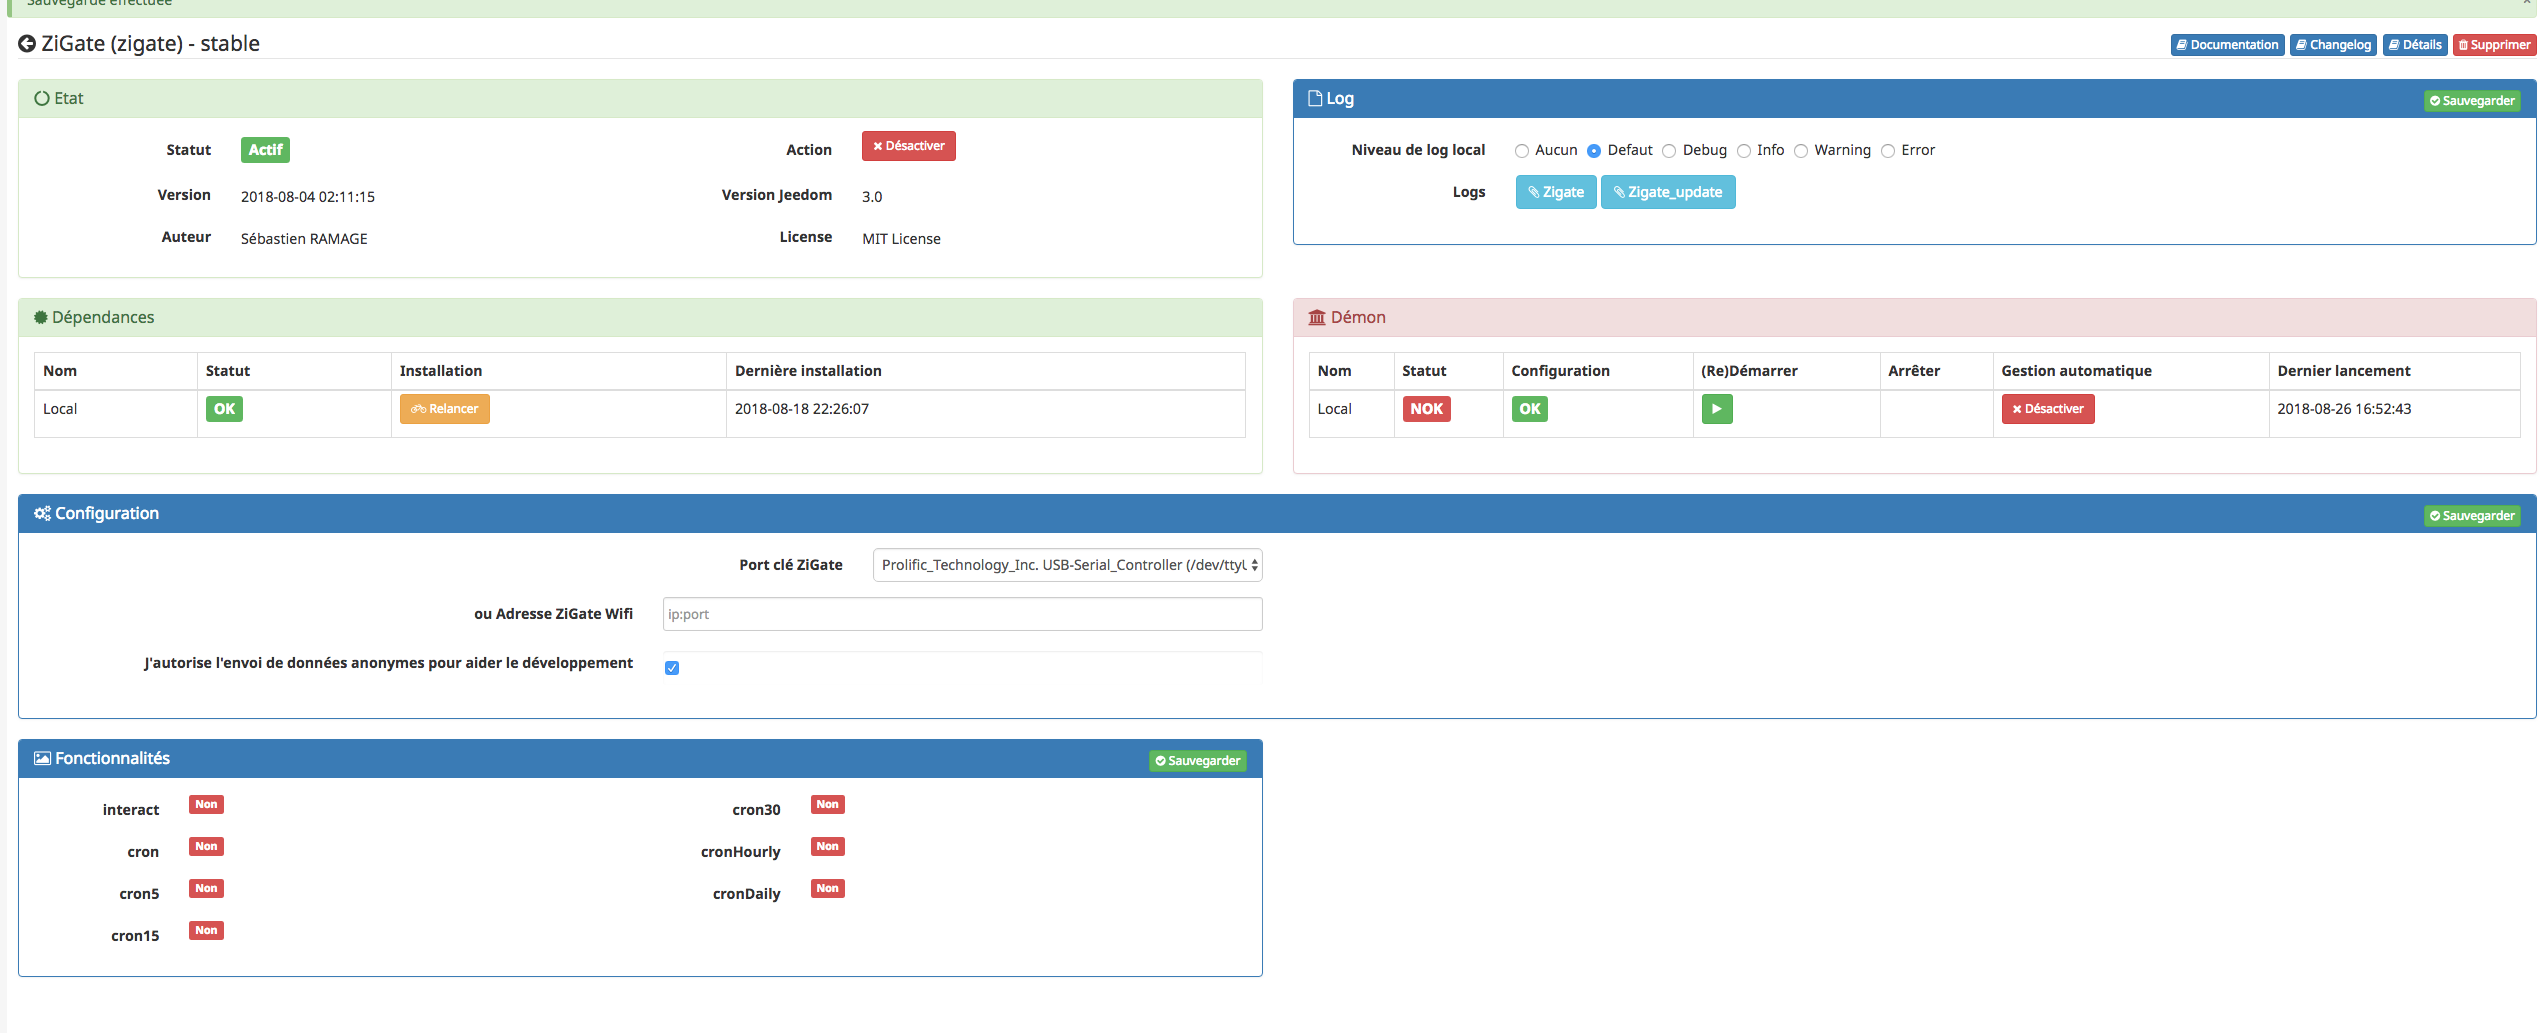2548x1033 pixels.
Task: Click the Non label for cron30
Action: pos(827,804)
